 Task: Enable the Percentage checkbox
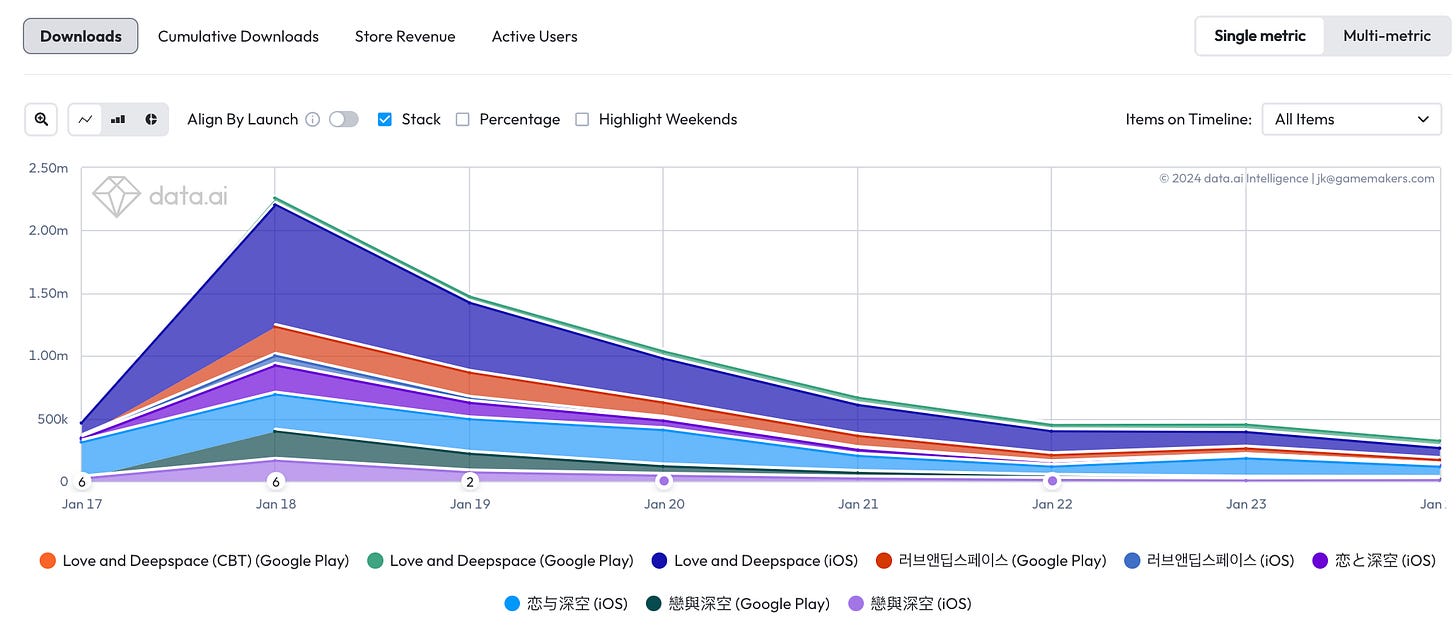click(462, 119)
